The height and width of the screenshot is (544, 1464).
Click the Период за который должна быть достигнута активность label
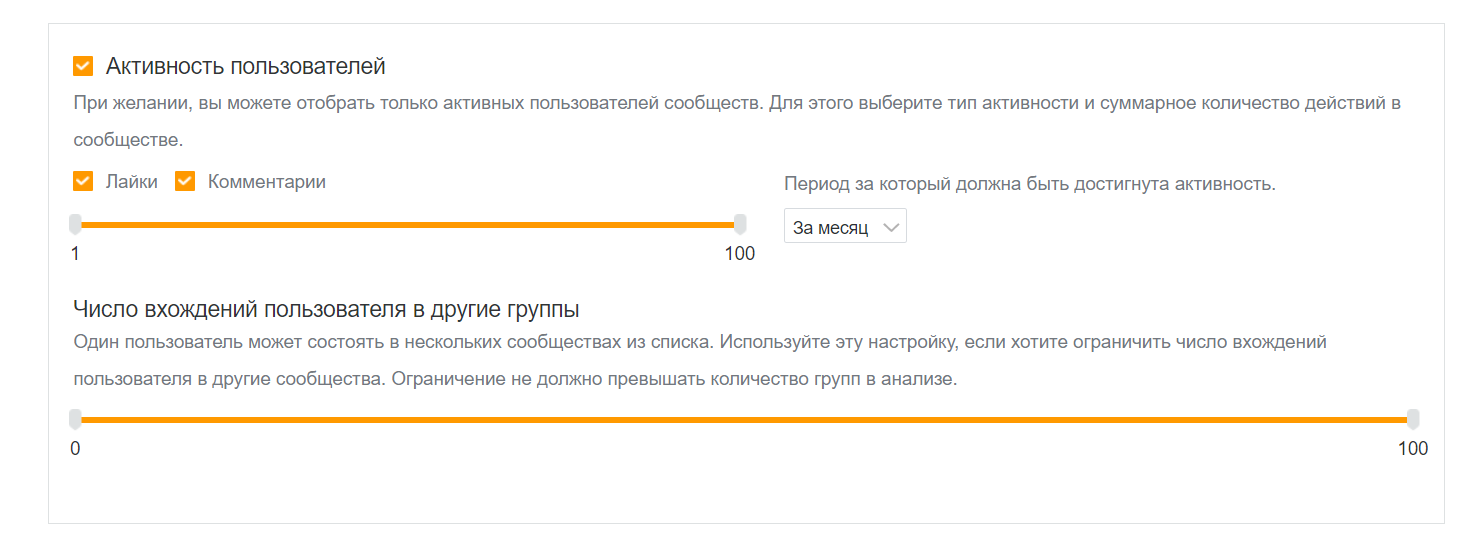(x=1030, y=184)
